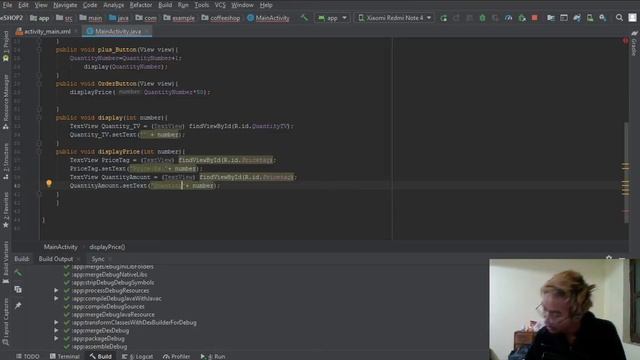
Task: Click inside the QuantityAmount.setText code line
Action: click(144, 186)
